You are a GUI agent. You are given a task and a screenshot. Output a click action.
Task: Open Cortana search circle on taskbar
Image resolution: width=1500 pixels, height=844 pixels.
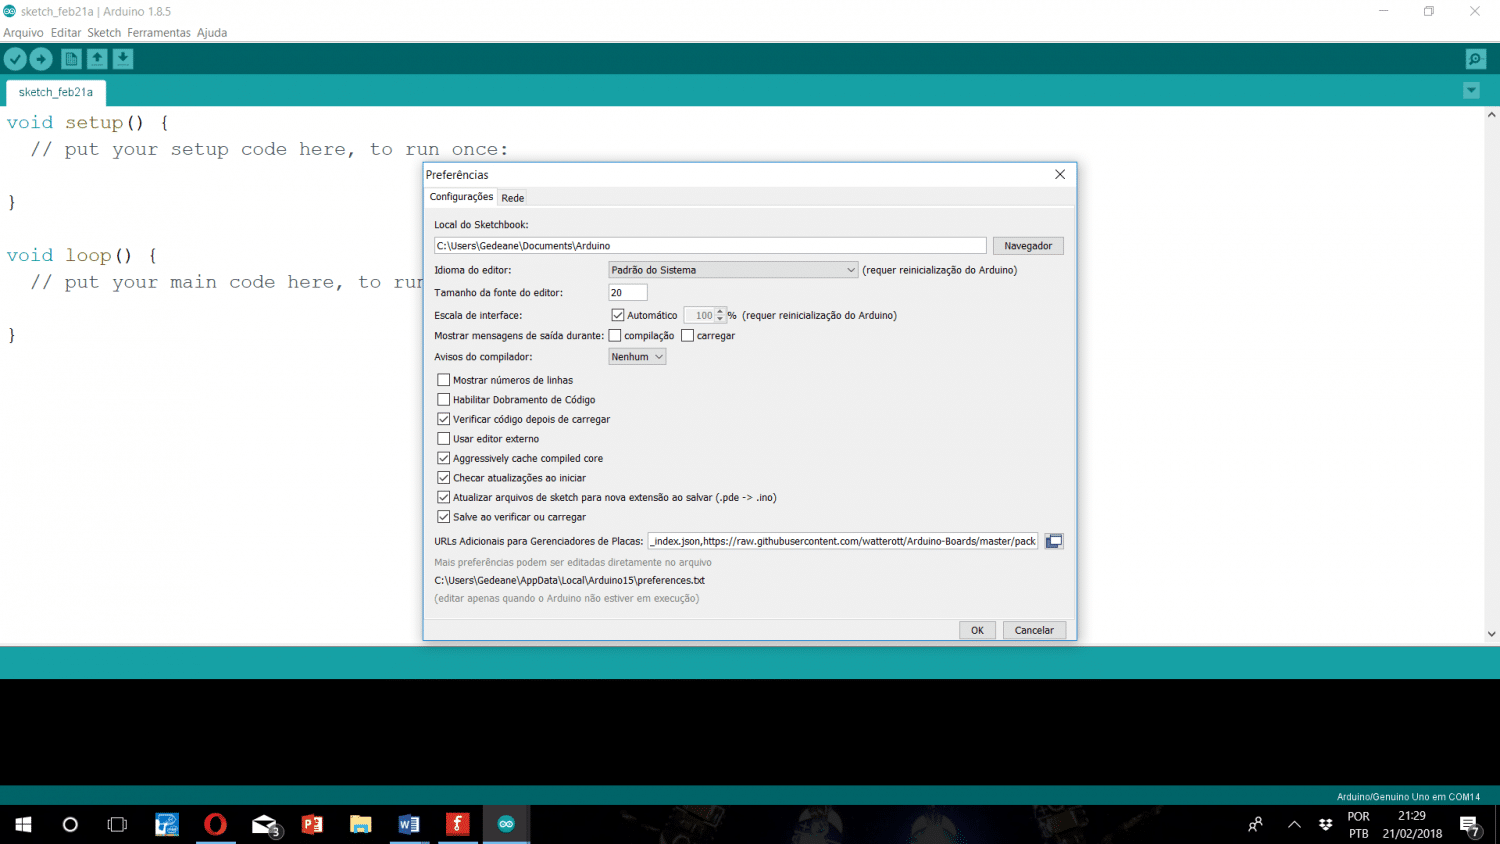[70, 825]
